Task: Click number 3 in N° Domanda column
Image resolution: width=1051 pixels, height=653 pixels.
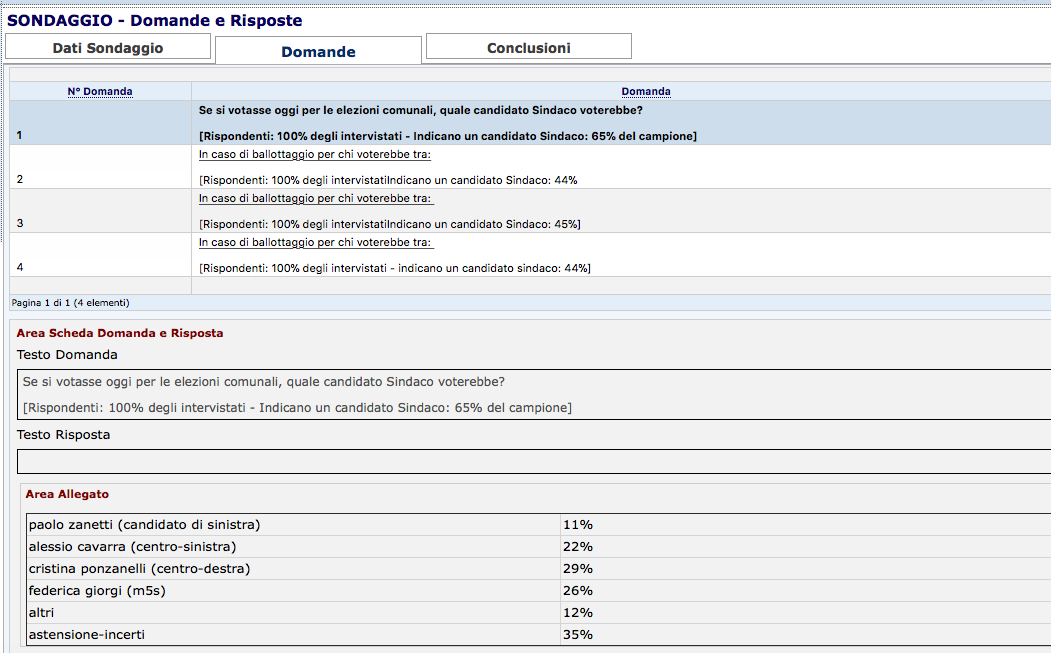Action: 20,224
